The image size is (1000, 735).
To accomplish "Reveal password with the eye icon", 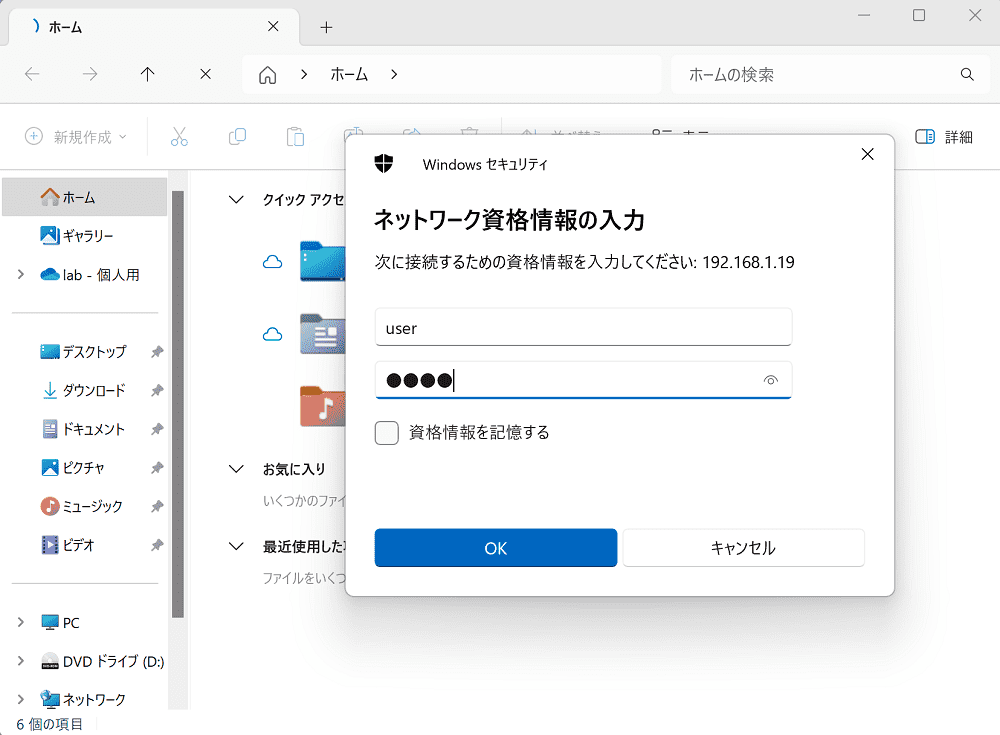I will pyautogui.click(x=770, y=380).
